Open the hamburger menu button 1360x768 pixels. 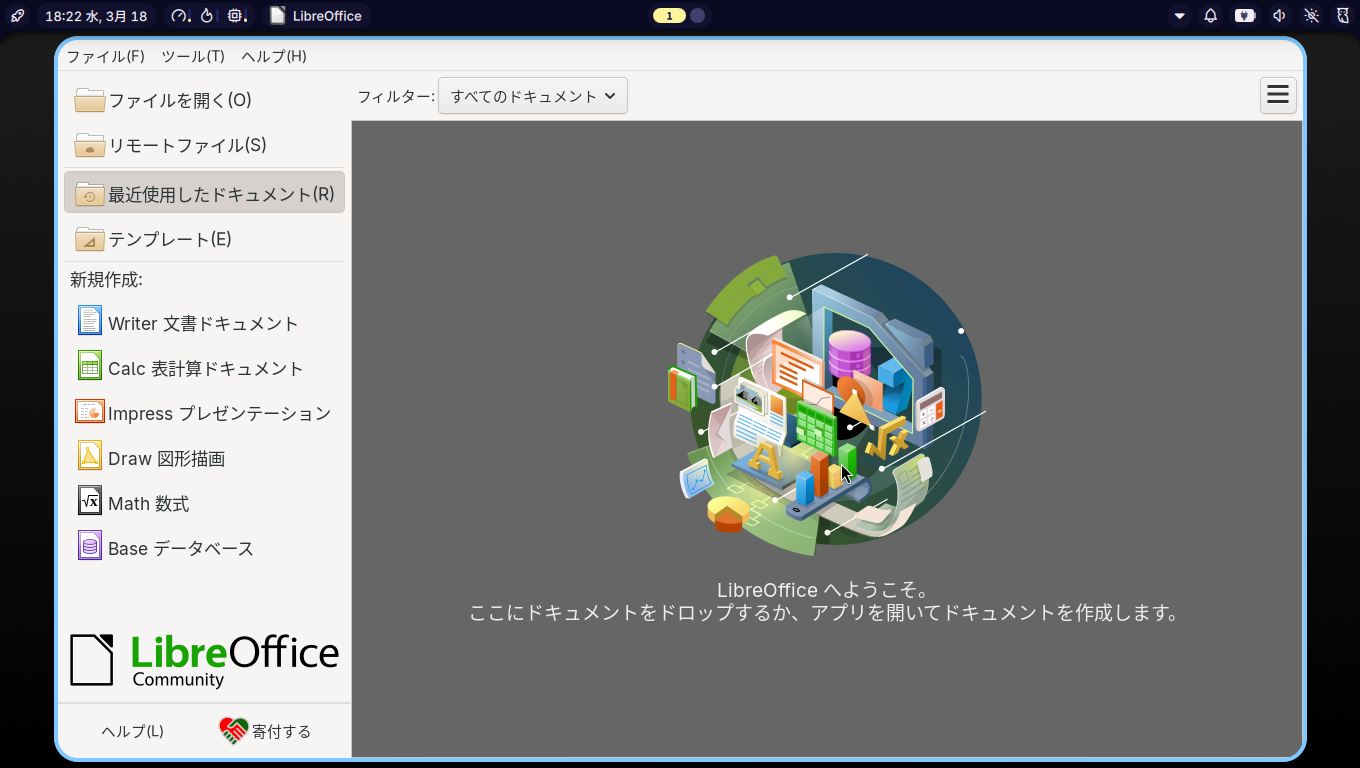pos(1278,95)
